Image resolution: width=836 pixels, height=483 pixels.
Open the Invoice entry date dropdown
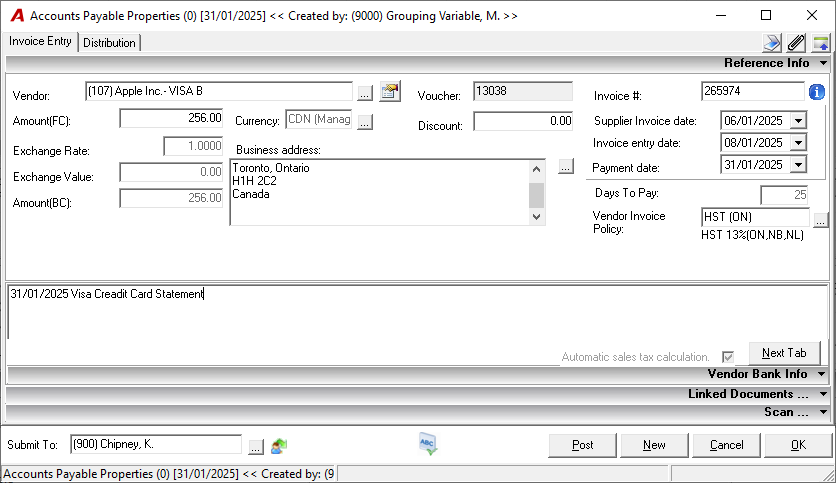click(798, 143)
